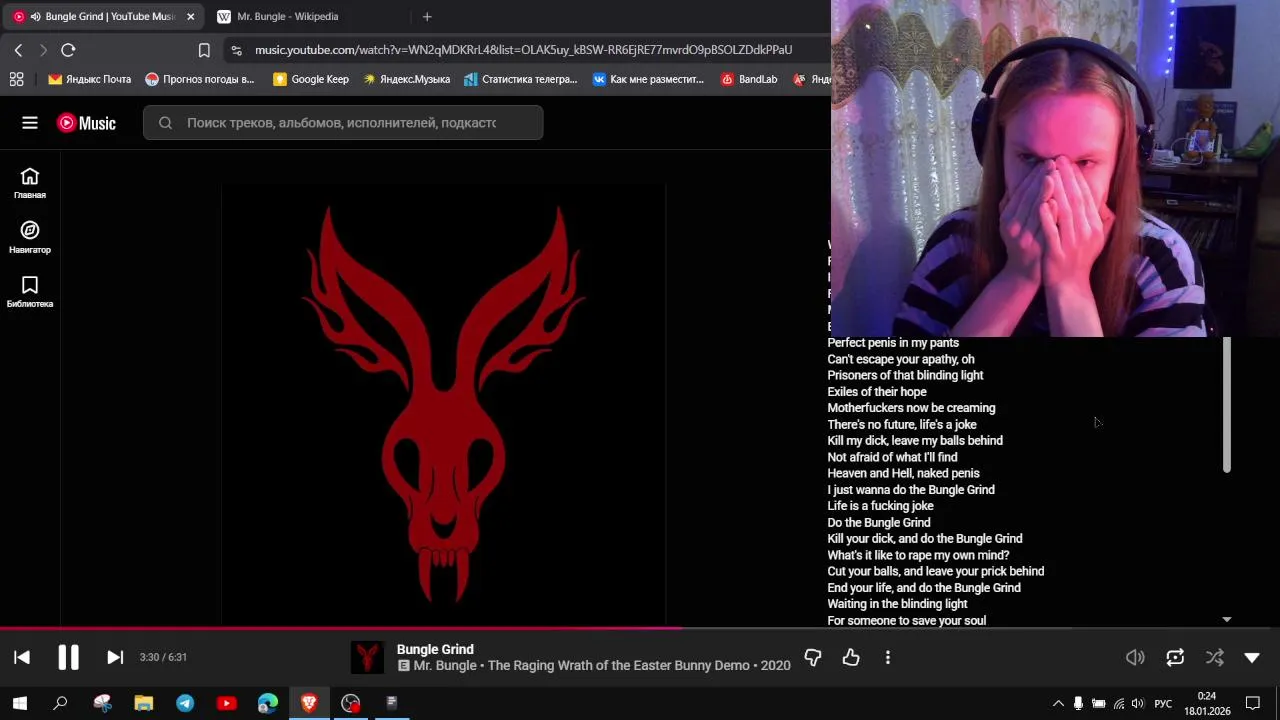This screenshot has width=1280, height=720.
Task: Open the Библиотека library section
Action: [30, 292]
